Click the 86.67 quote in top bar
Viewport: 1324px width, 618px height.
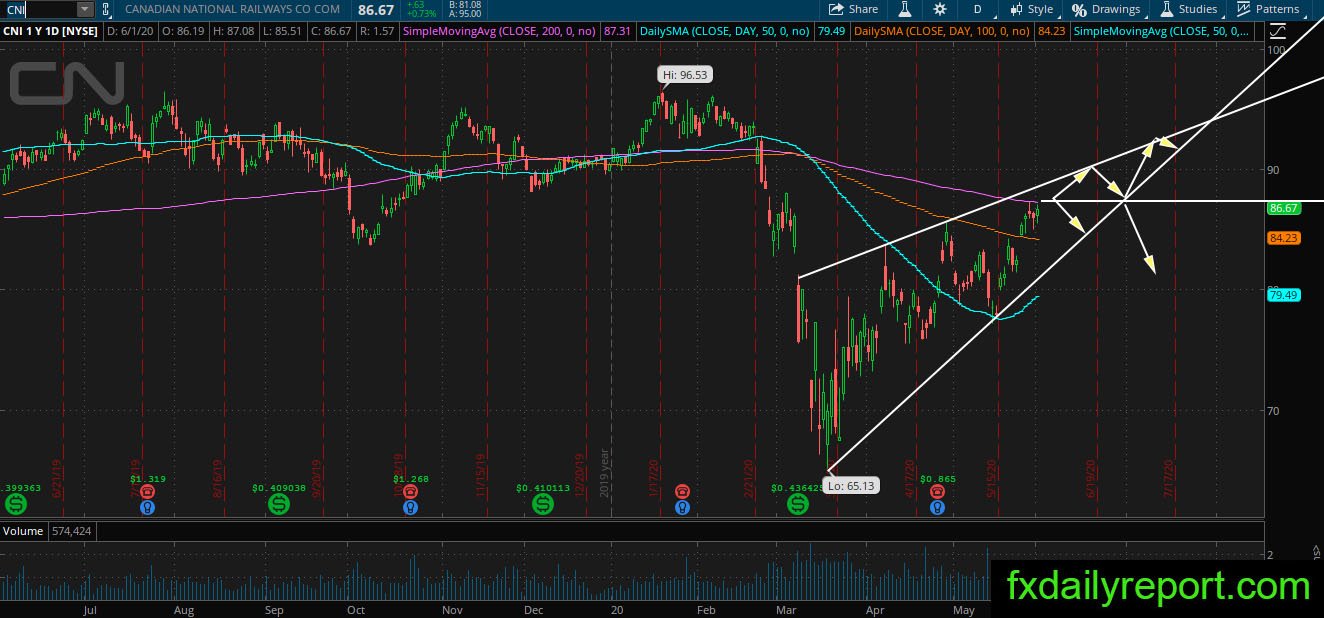coord(377,9)
